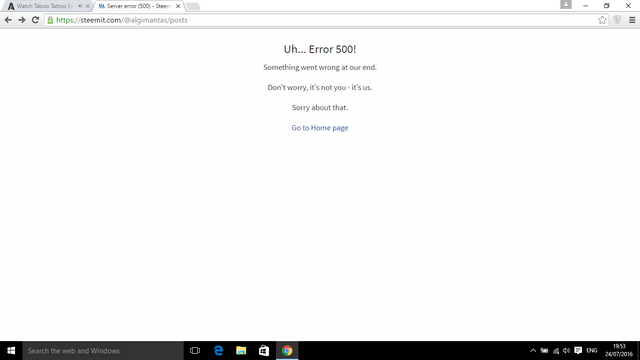
Task: Restore down the Chrome window
Action: click(x=607, y=6)
